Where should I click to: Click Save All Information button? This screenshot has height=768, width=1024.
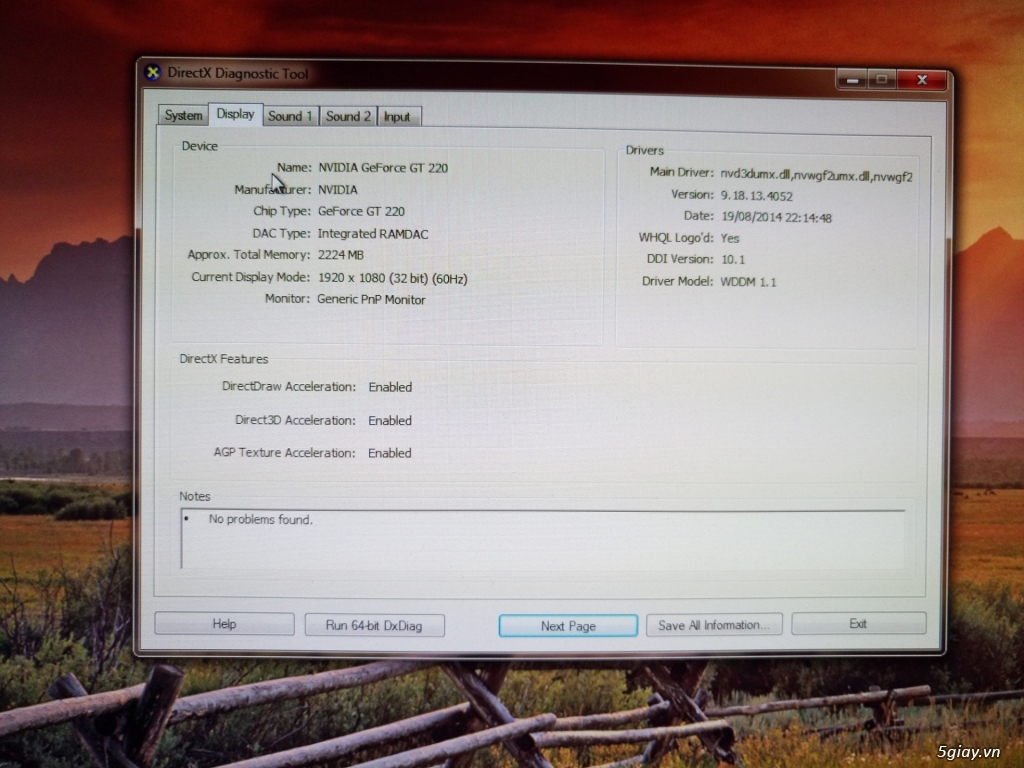714,625
